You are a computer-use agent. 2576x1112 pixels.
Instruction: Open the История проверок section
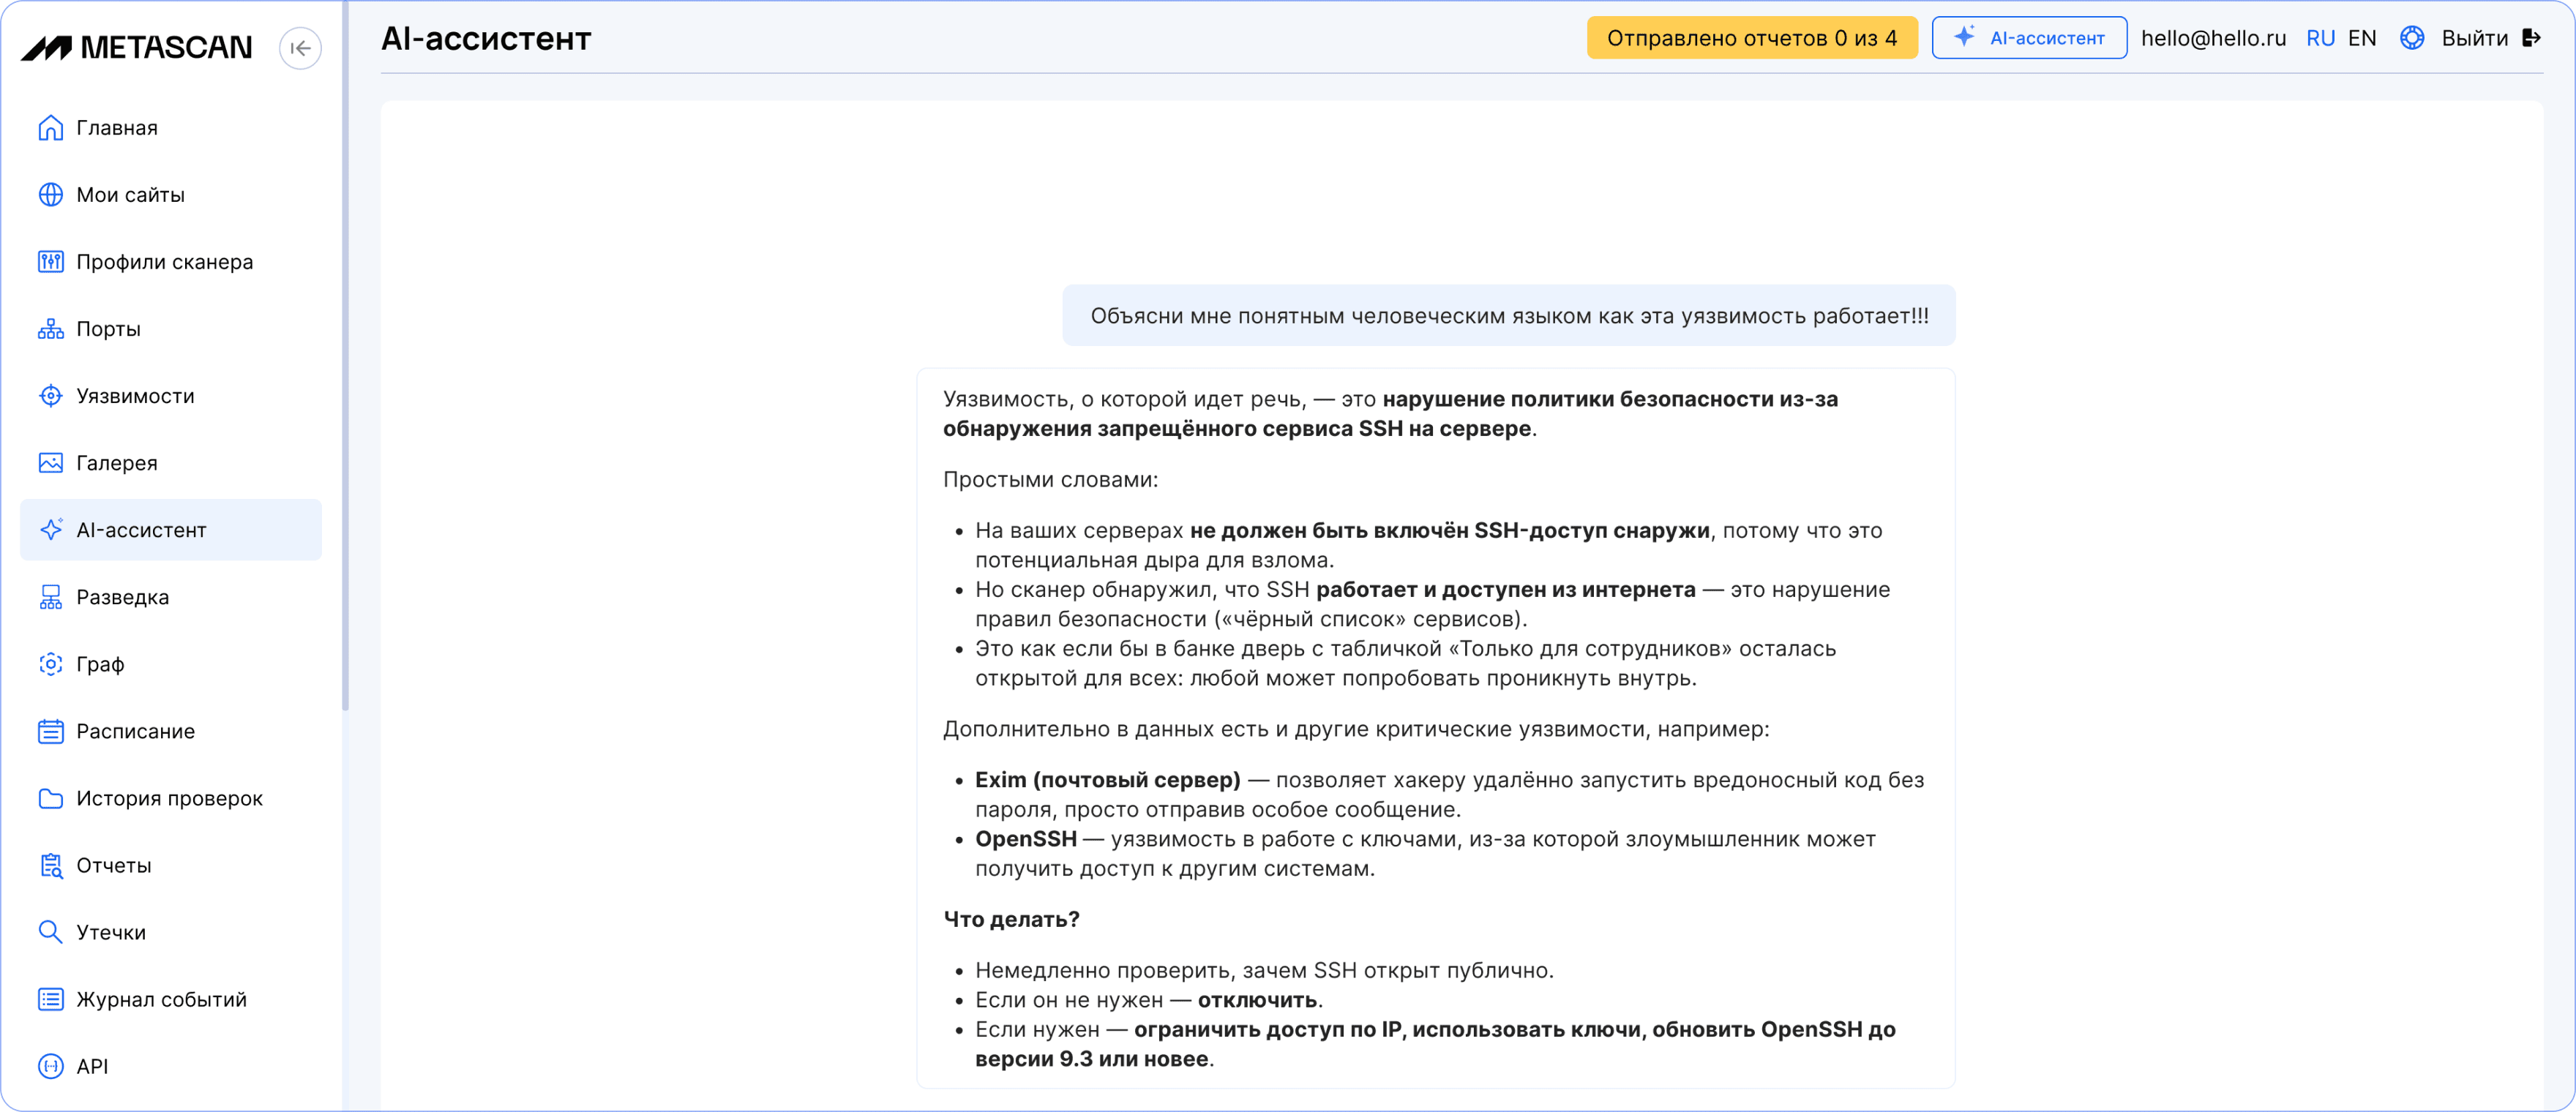coord(171,798)
